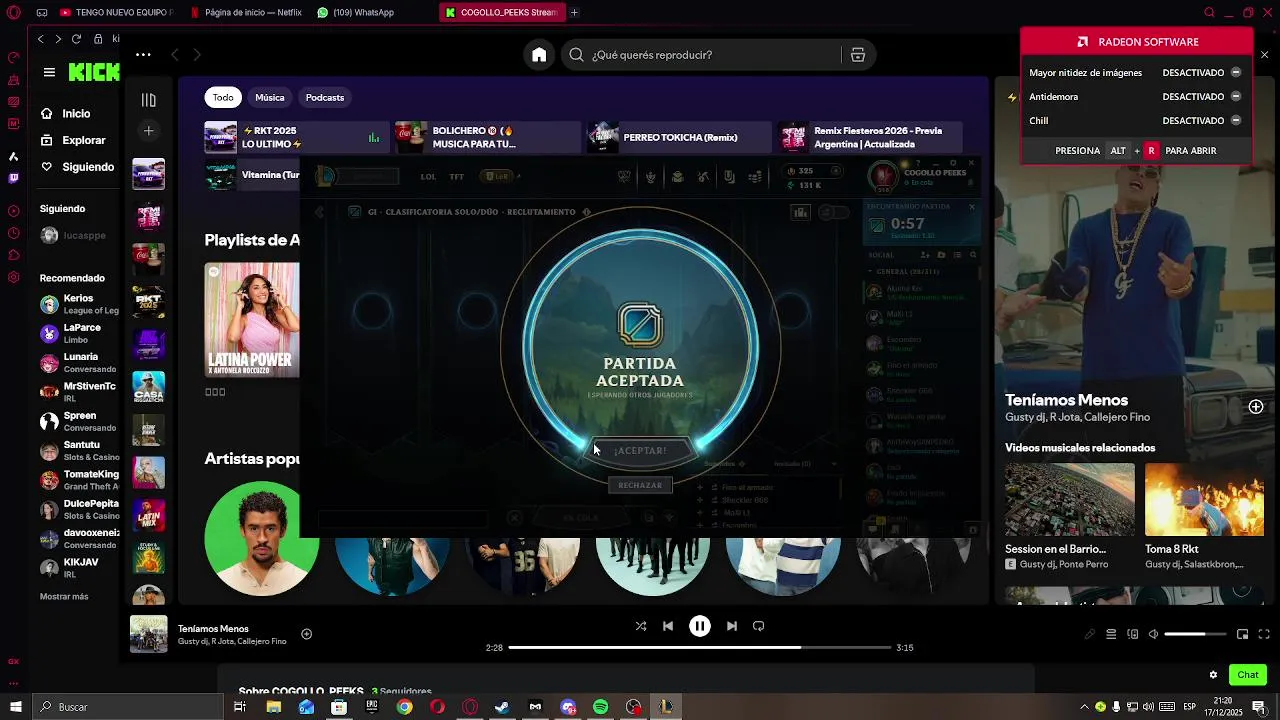The height and width of the screenshot is (720, 1280).
Task: Open the League client's store coins icon
Action: (755, 177)
